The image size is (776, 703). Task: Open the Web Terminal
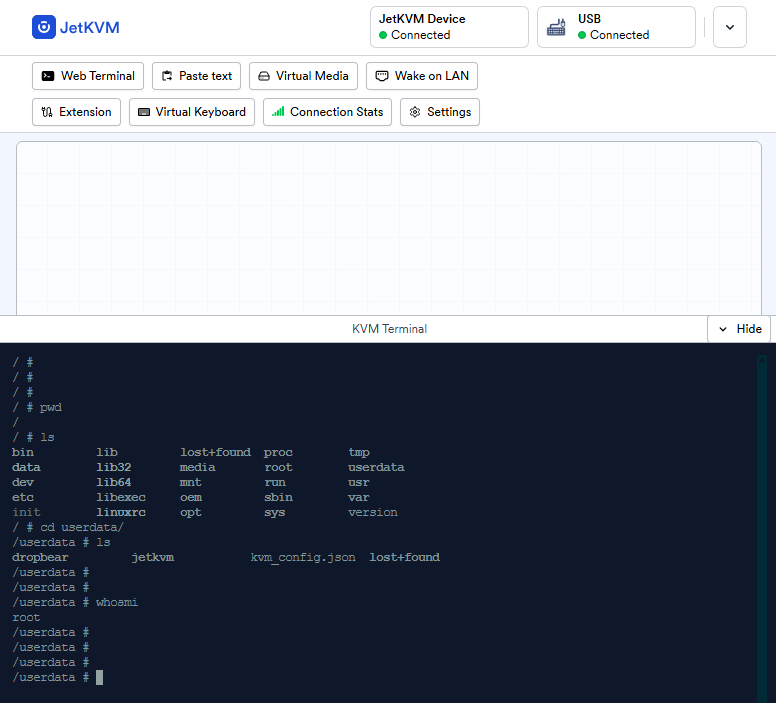pyautogui.click(x=88, y=76)
